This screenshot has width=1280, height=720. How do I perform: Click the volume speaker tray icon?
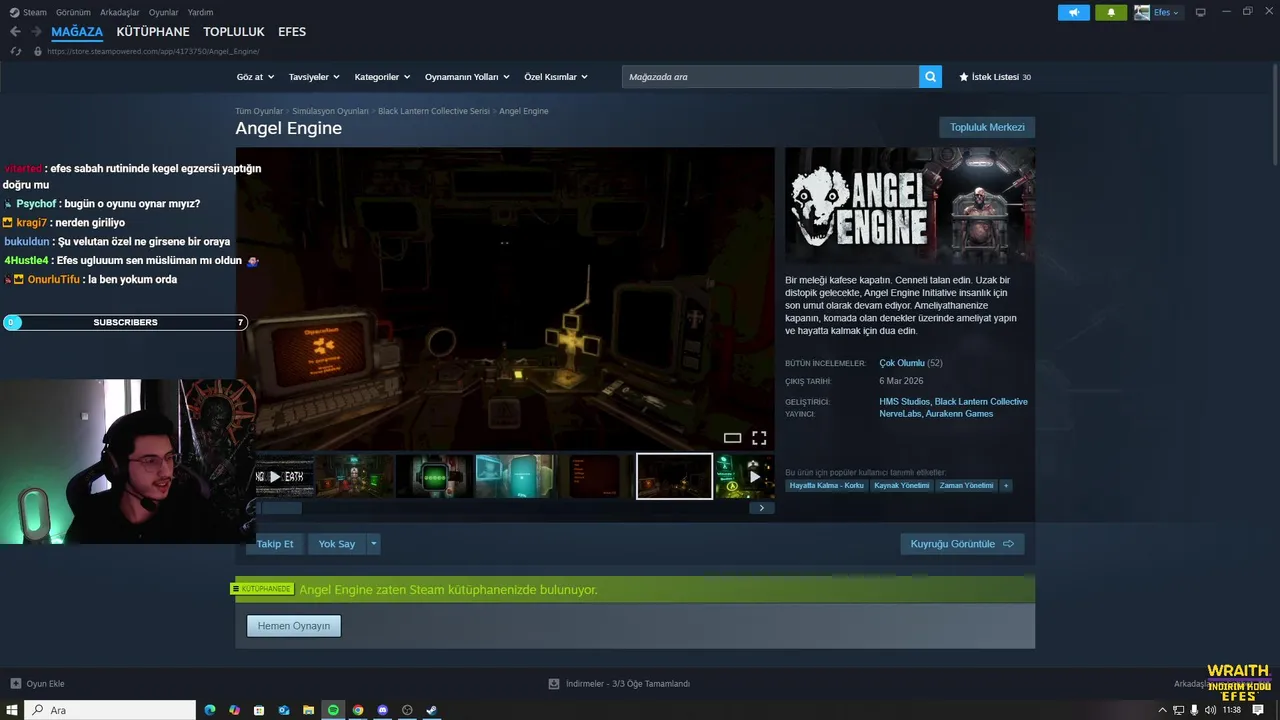pos(1211,710)
